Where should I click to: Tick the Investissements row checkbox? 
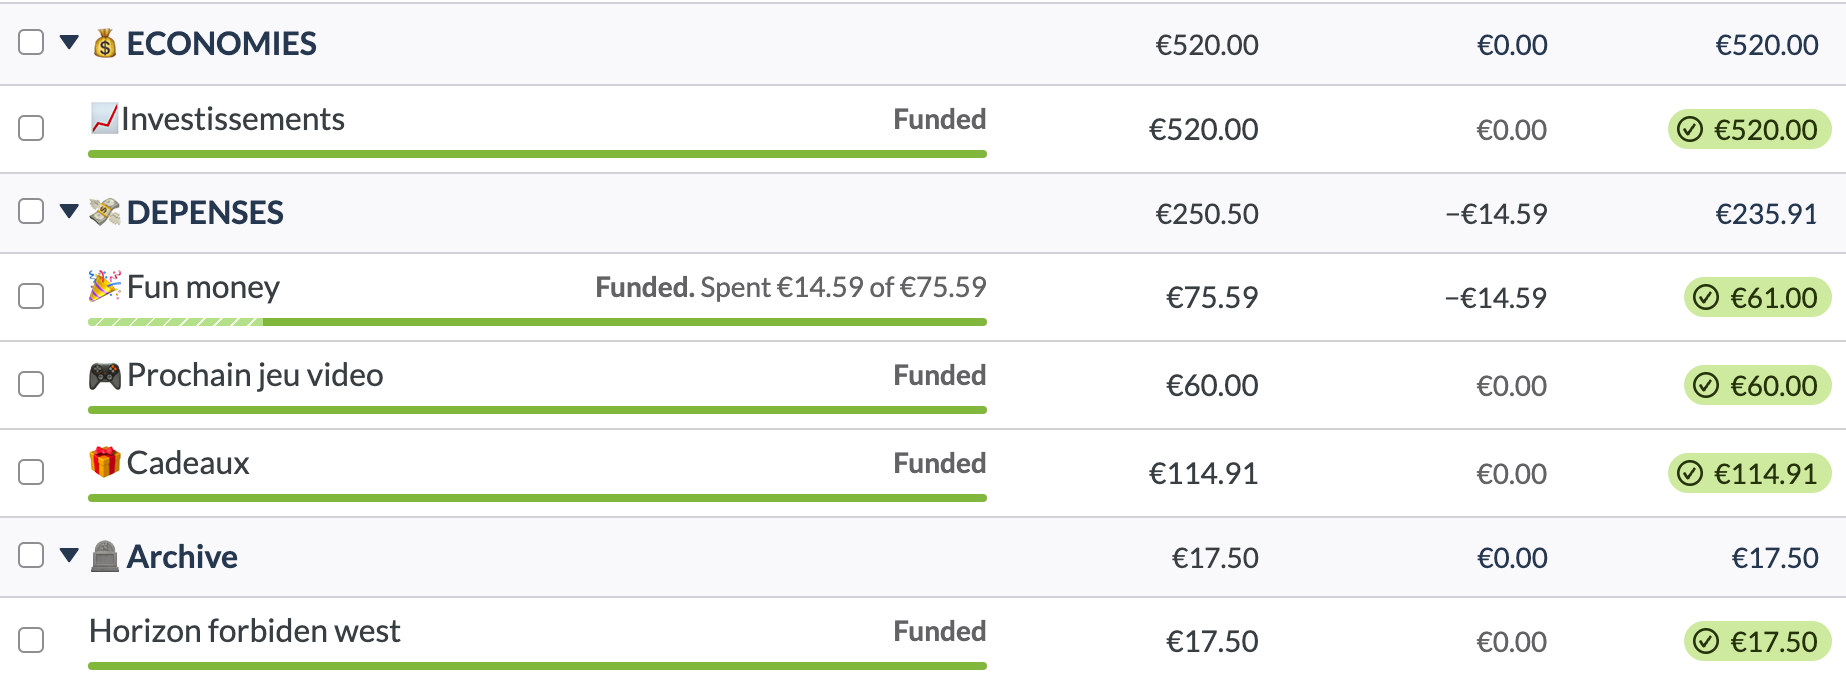point(32,129)
